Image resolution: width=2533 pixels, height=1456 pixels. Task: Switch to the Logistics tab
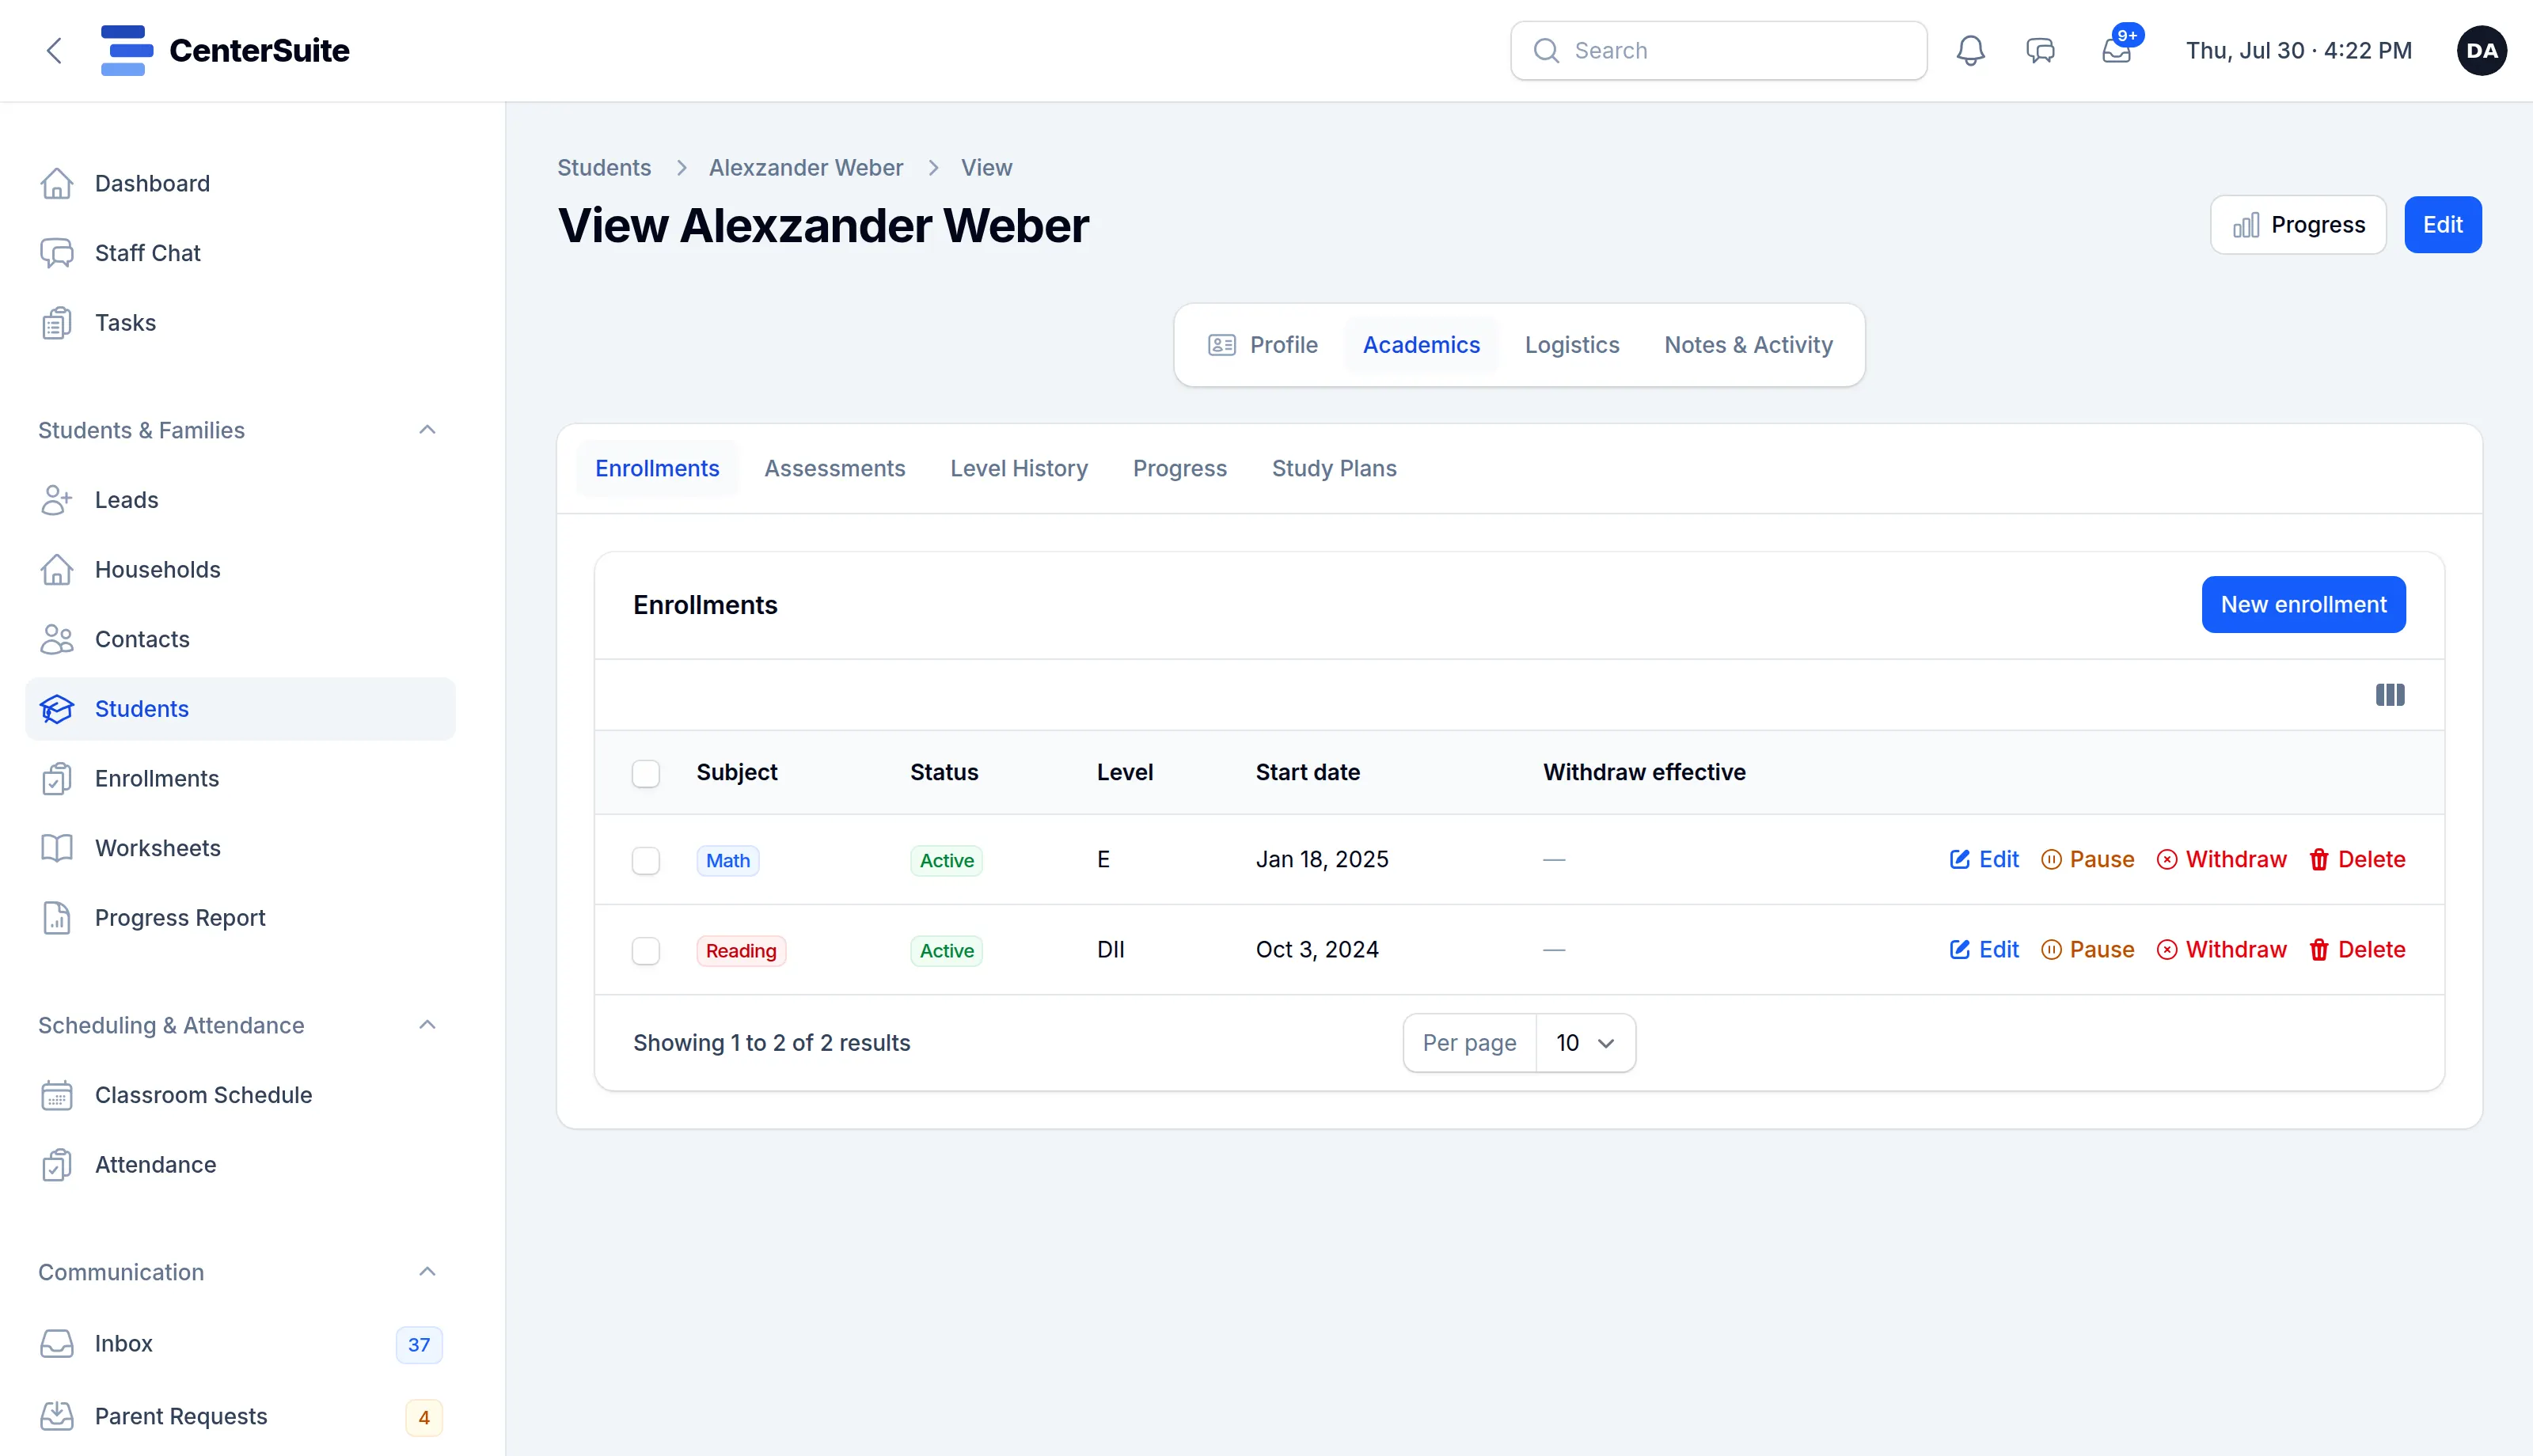coord(1572,345)
